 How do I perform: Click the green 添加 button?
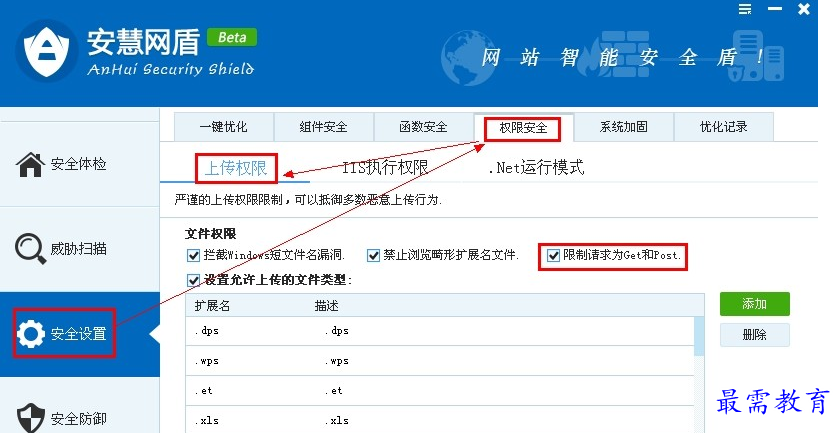coord(755,304)
